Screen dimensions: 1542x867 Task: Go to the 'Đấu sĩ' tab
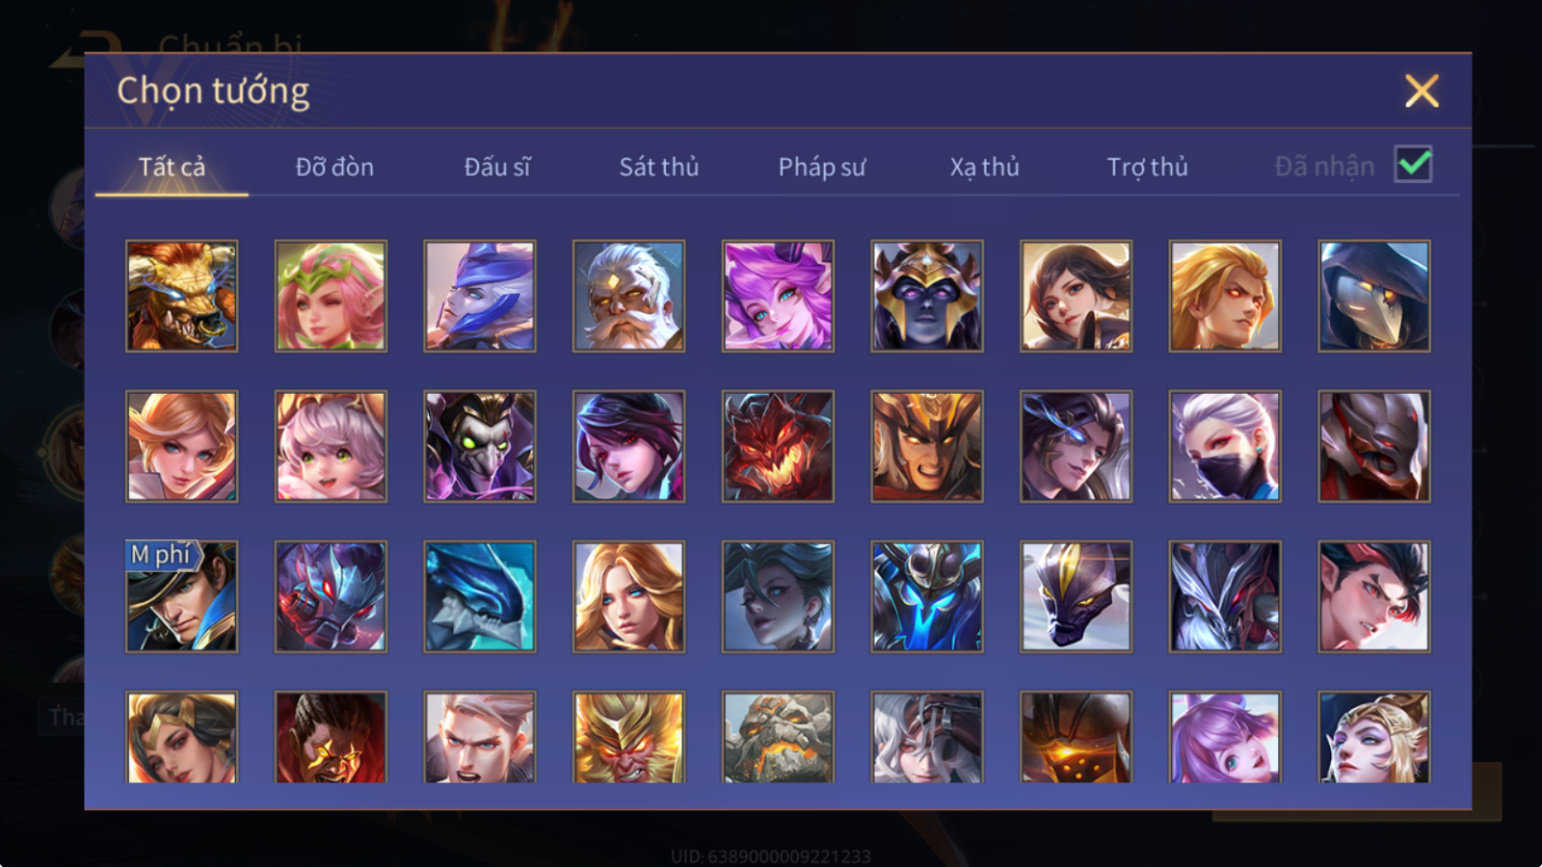click(497, 167)
